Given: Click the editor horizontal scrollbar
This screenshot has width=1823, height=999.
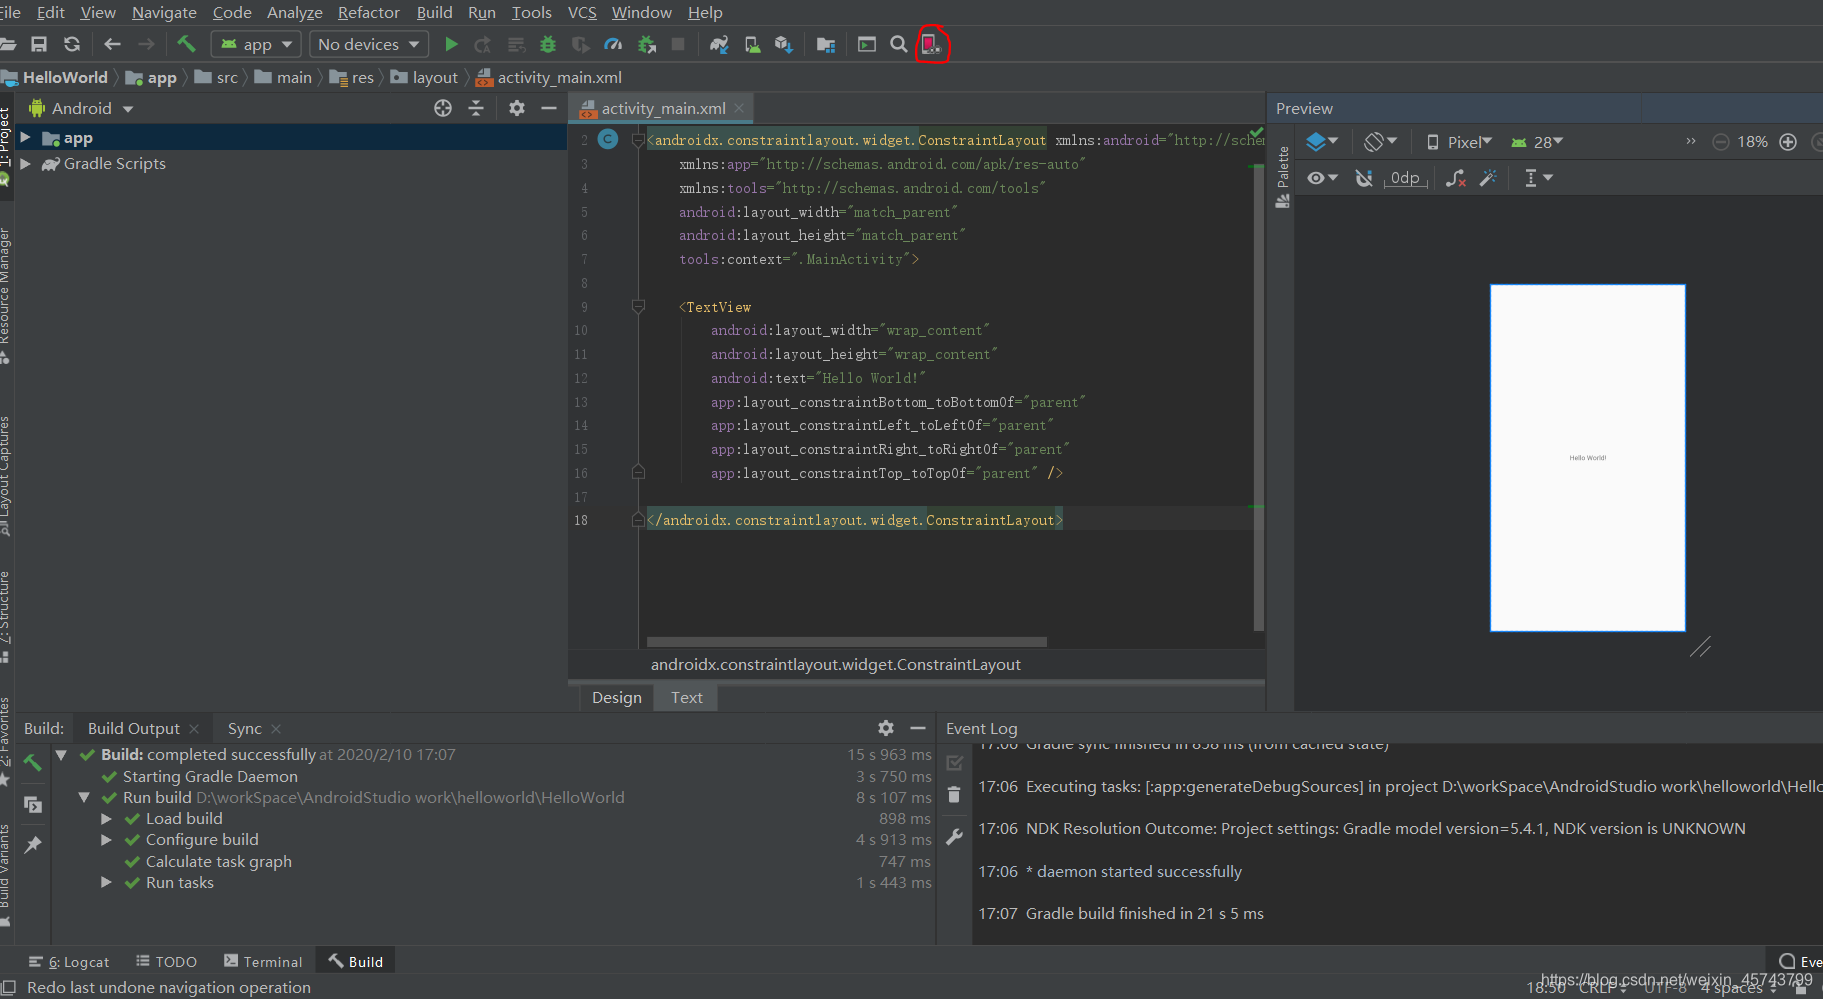Looking at the screenshot, I should coord(846,641).
